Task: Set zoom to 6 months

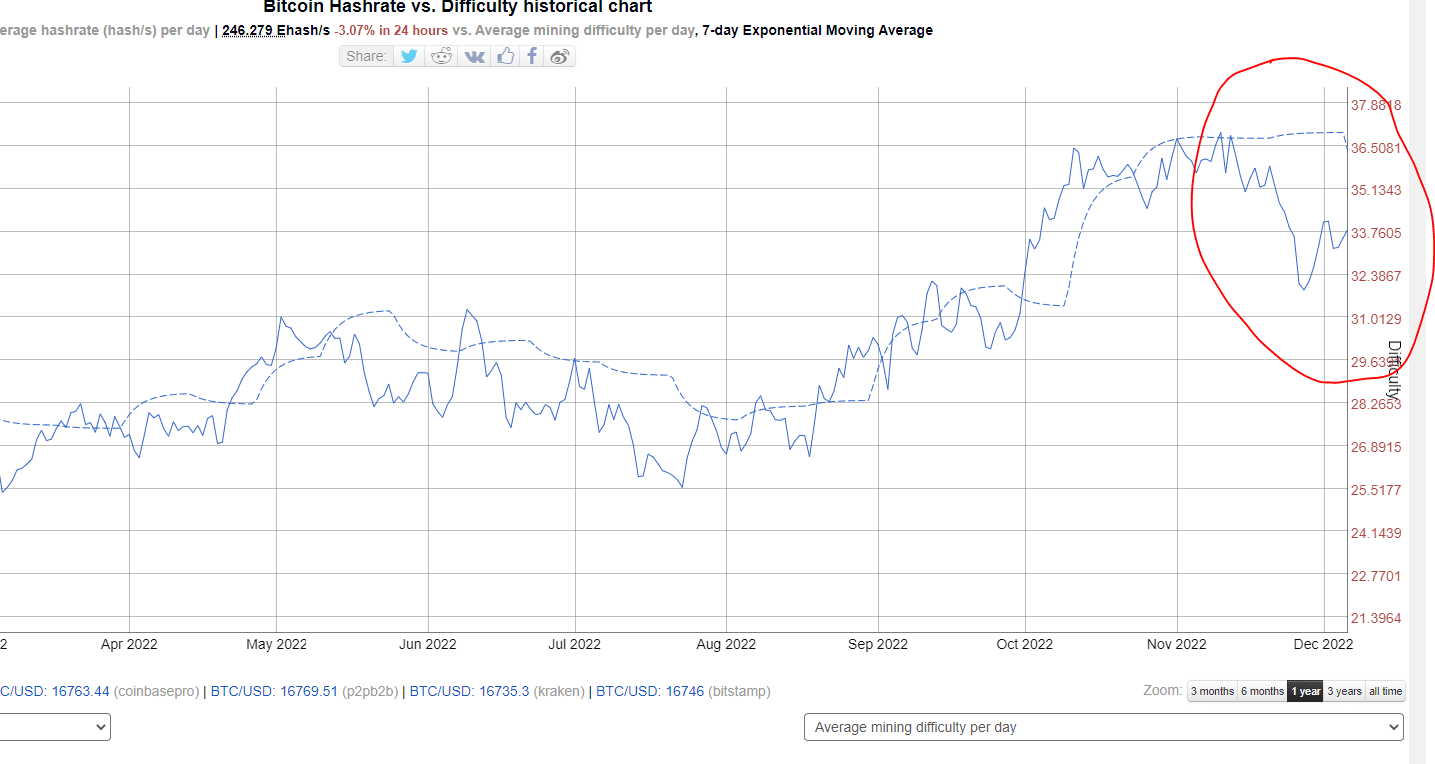Action: click(1262, 691)
